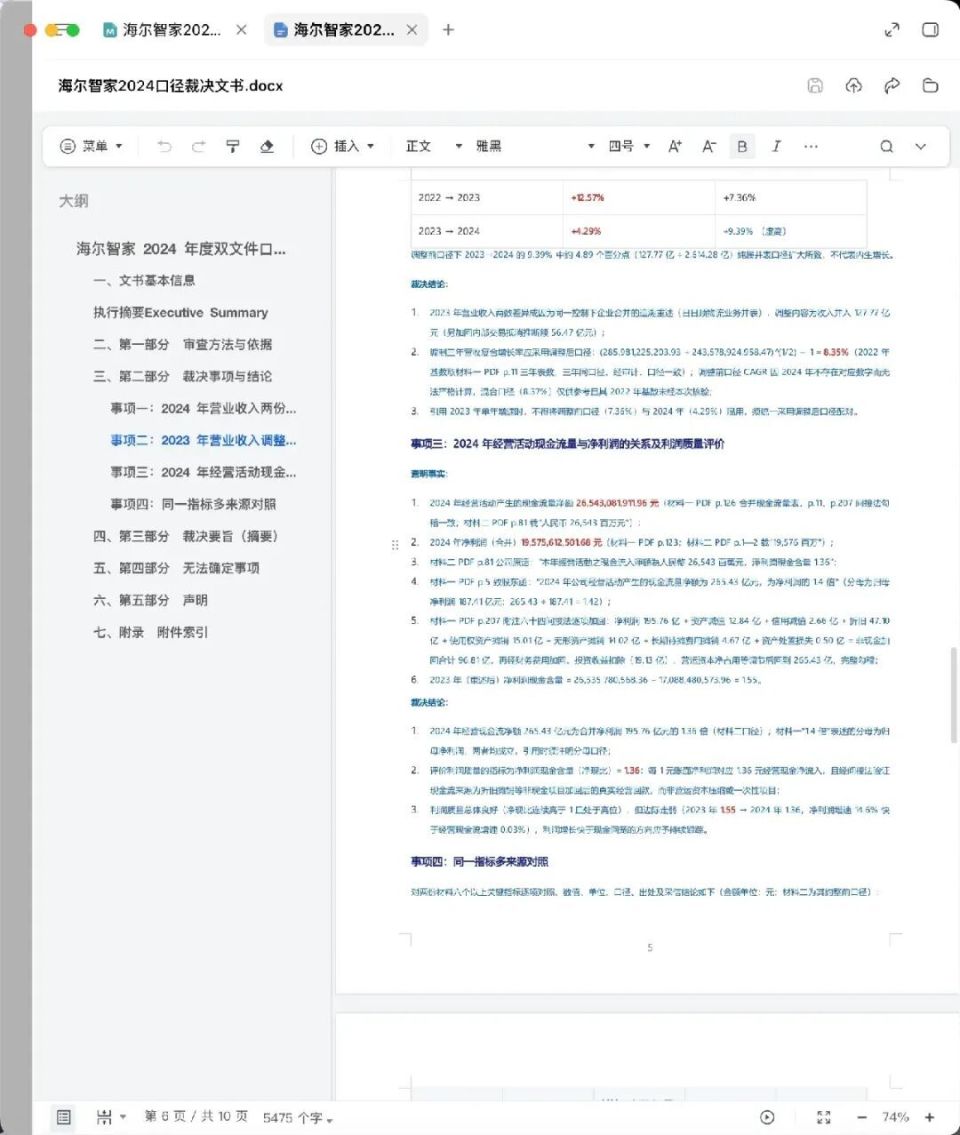Toggle outline panel icon in status bar
Viewport: 960px width, 1135px height.
click(64, 1117)
